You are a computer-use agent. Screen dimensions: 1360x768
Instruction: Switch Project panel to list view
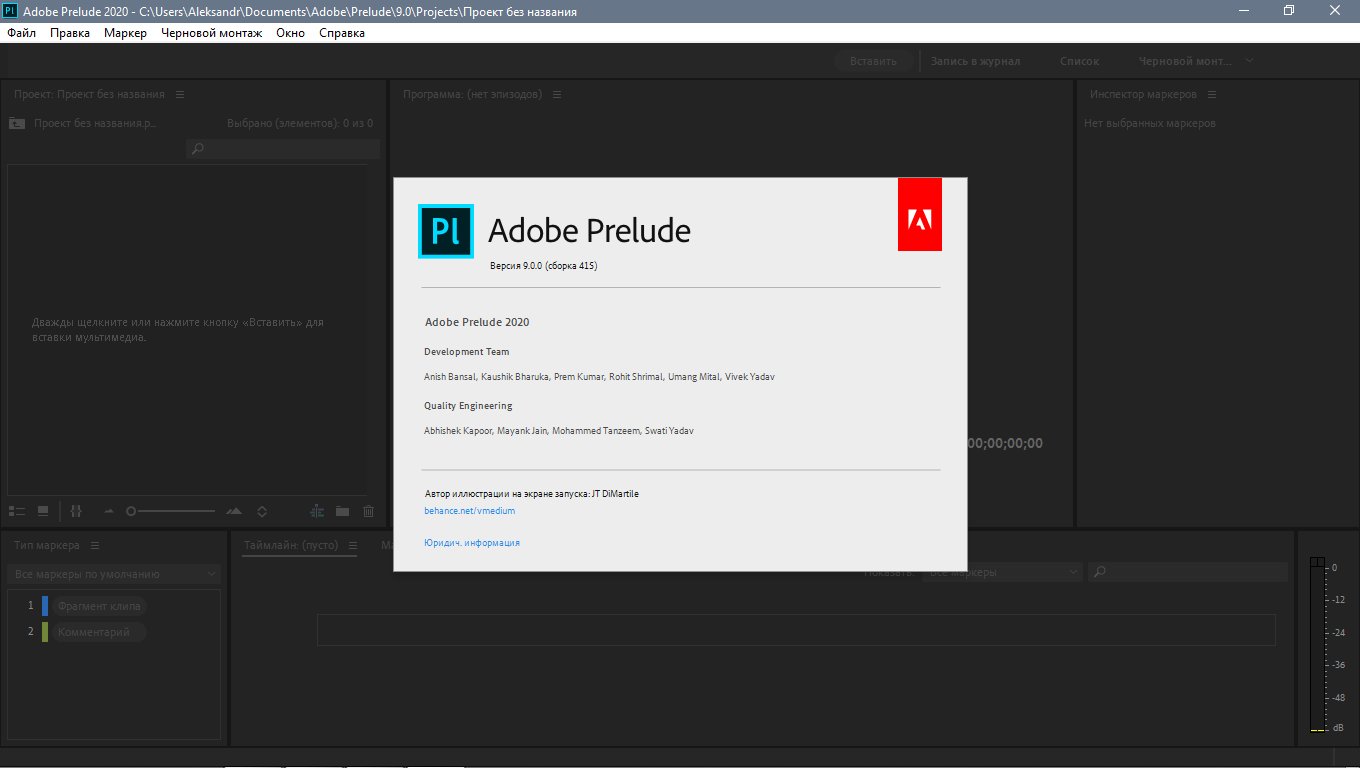(16, 511)
